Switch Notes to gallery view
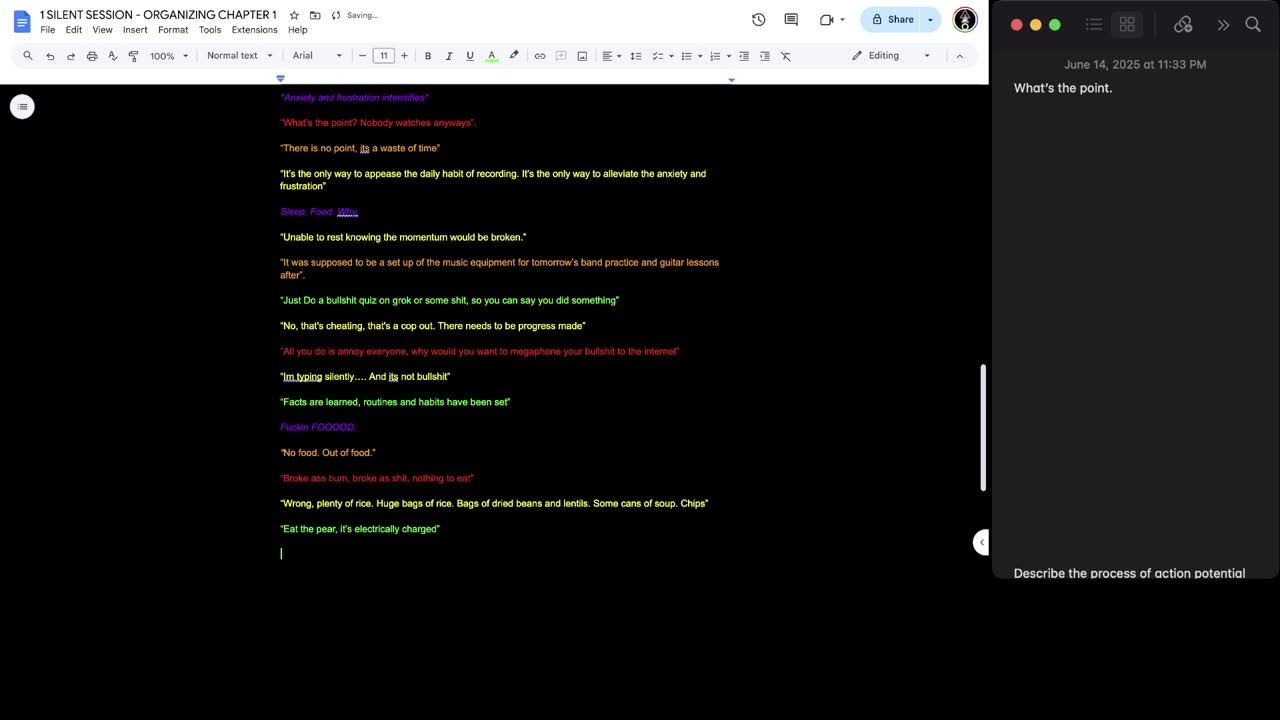This screenshot has width=1280, height=720. click(1127, 25)
